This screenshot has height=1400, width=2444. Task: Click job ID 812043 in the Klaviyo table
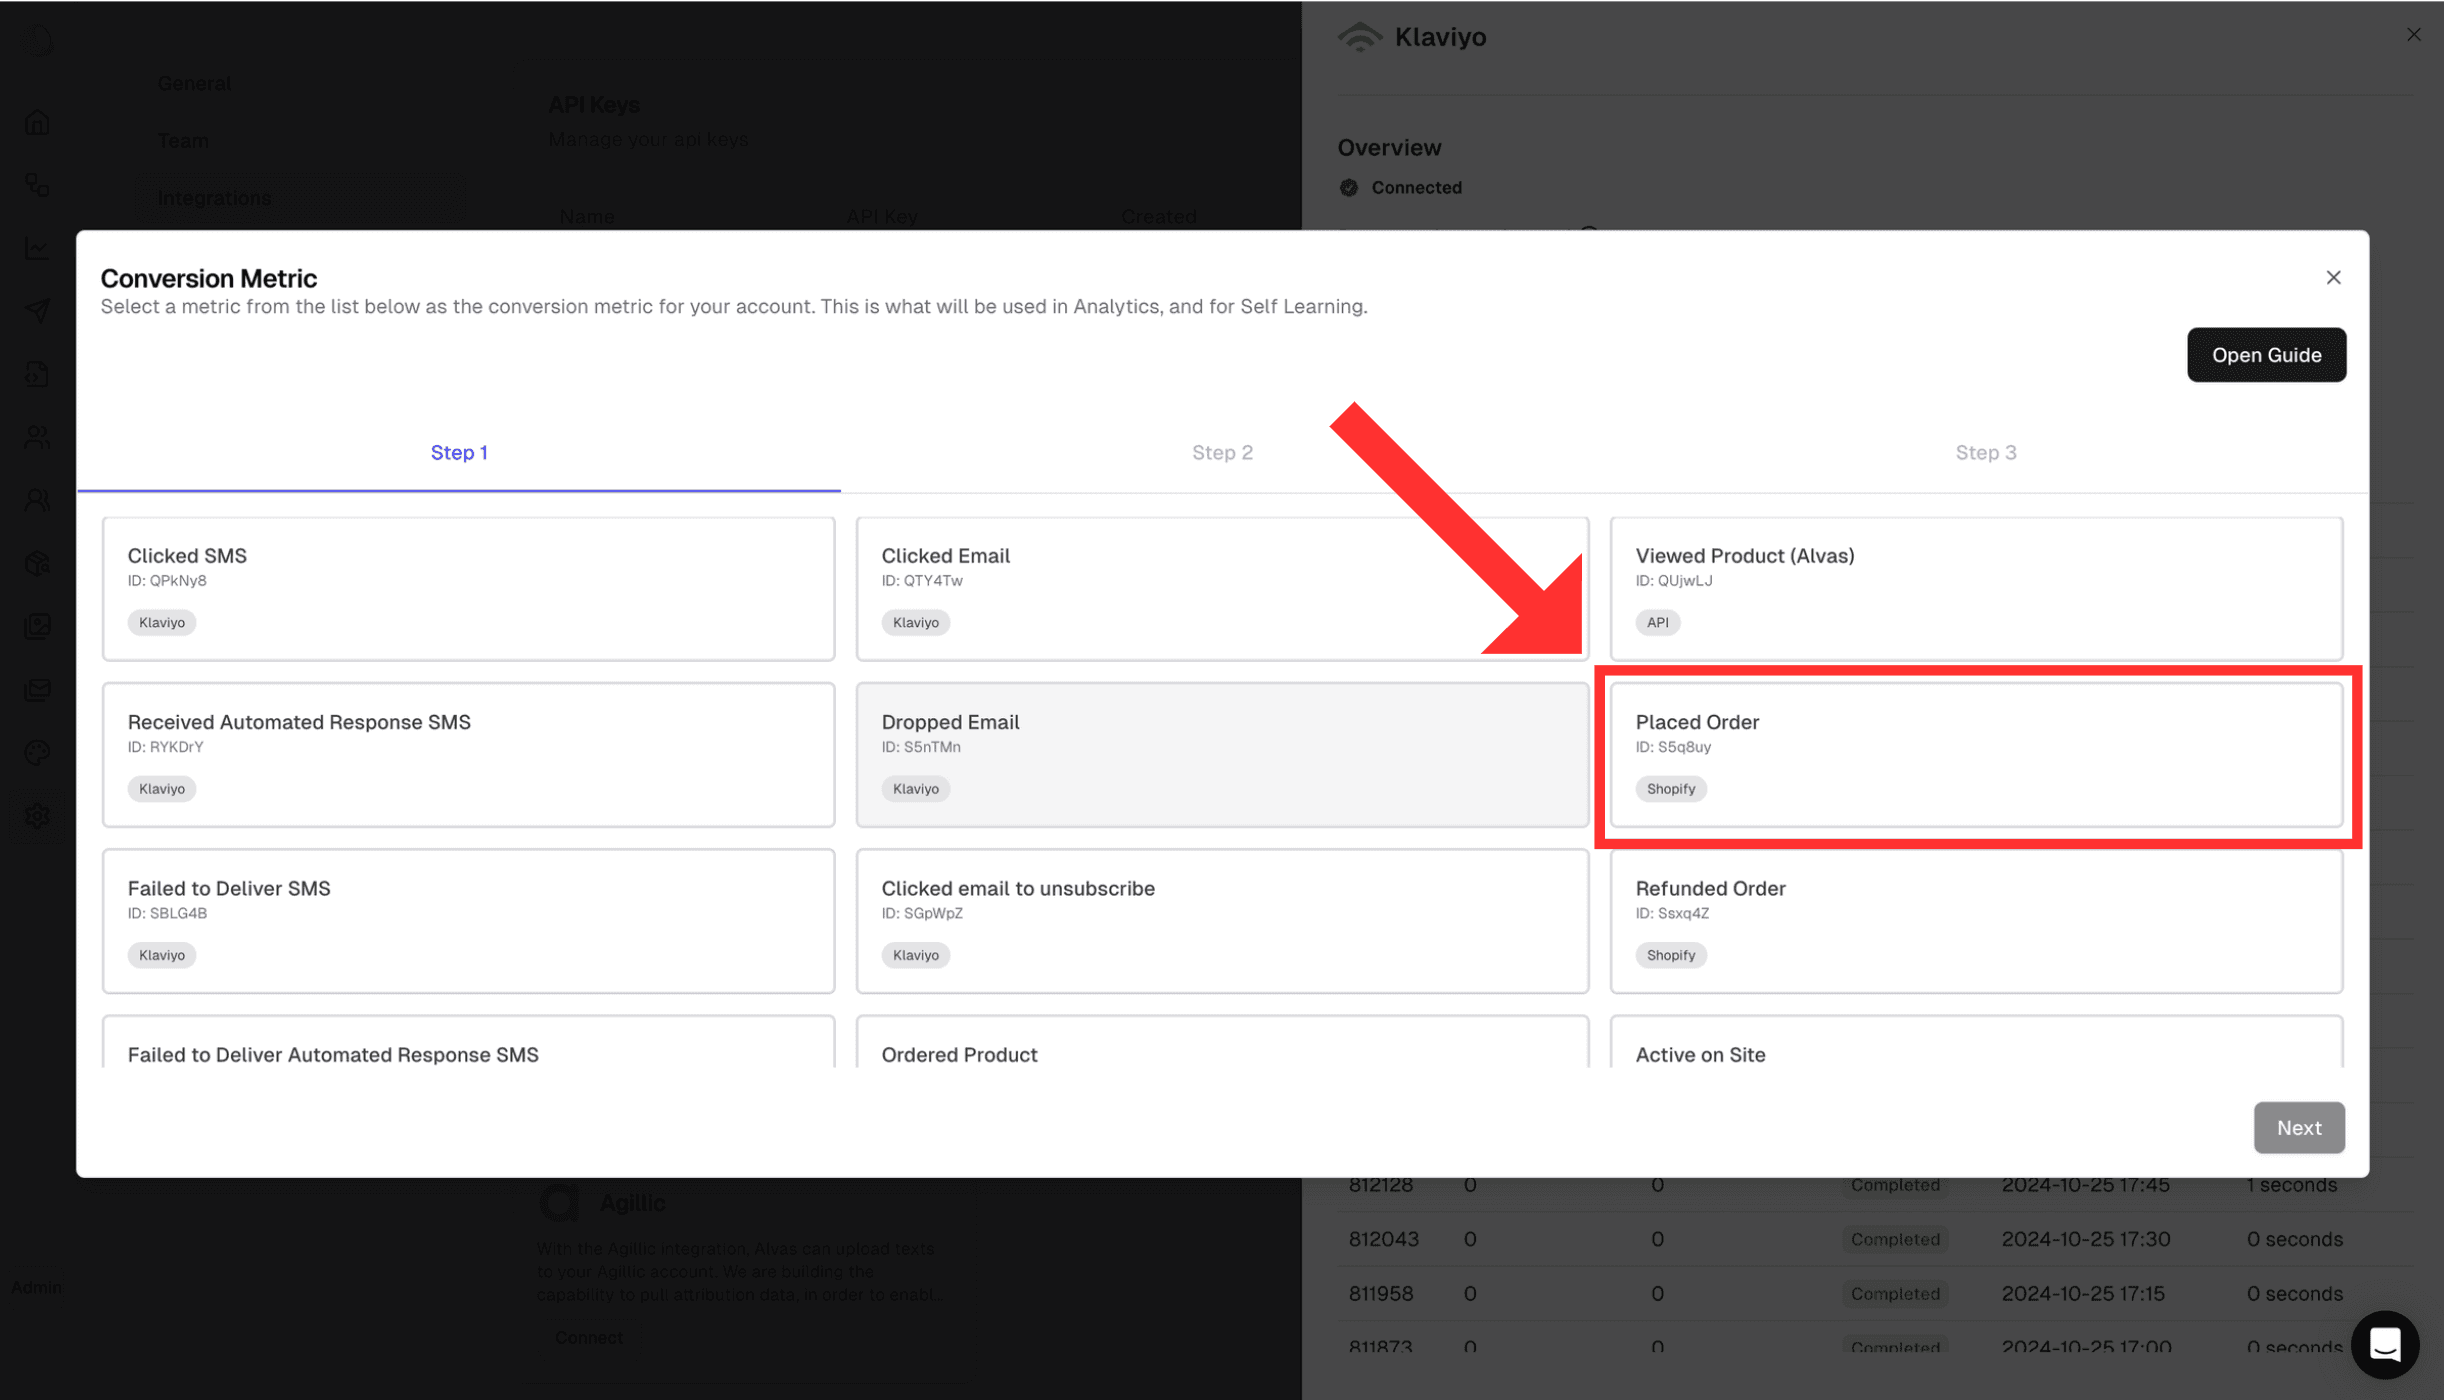pos(1383,1239)
